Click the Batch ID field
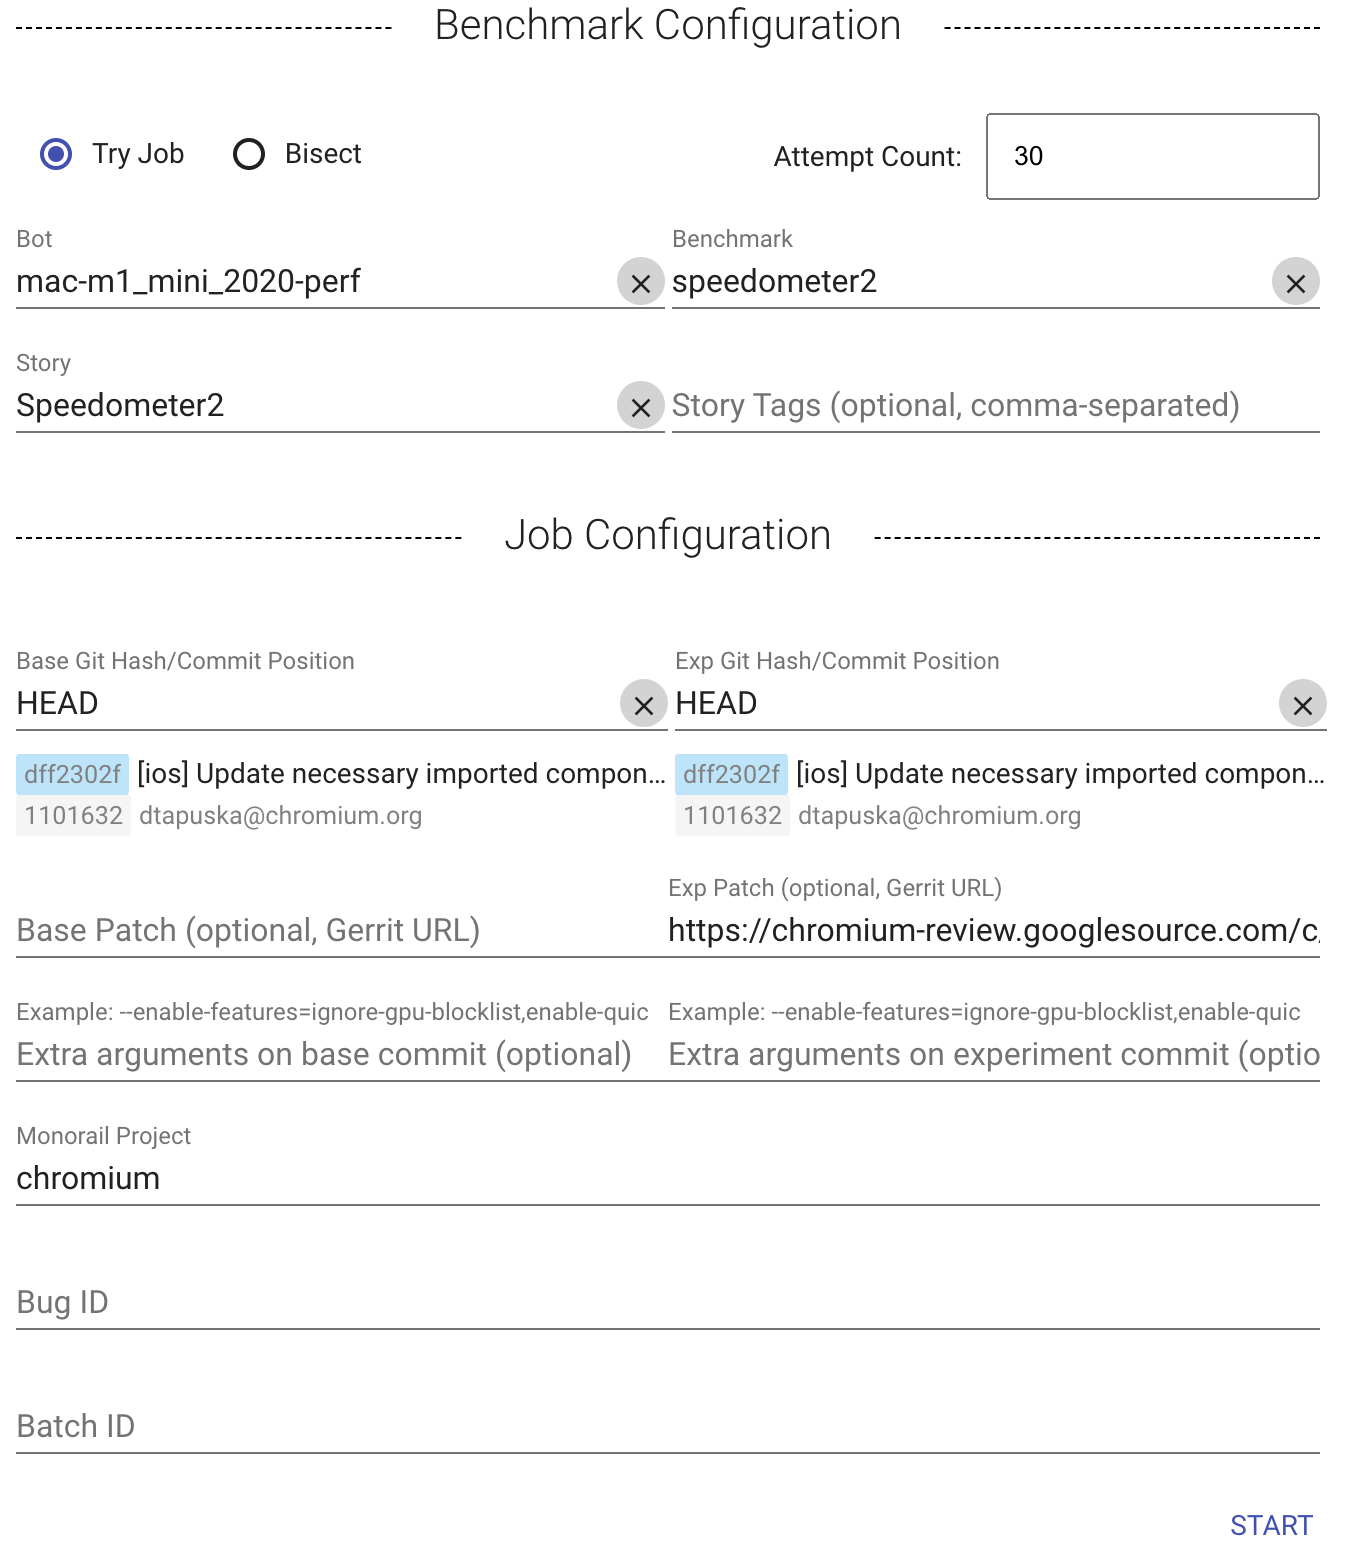Viewport: 1356px width, 1568px height. (x=667, y=1427)
